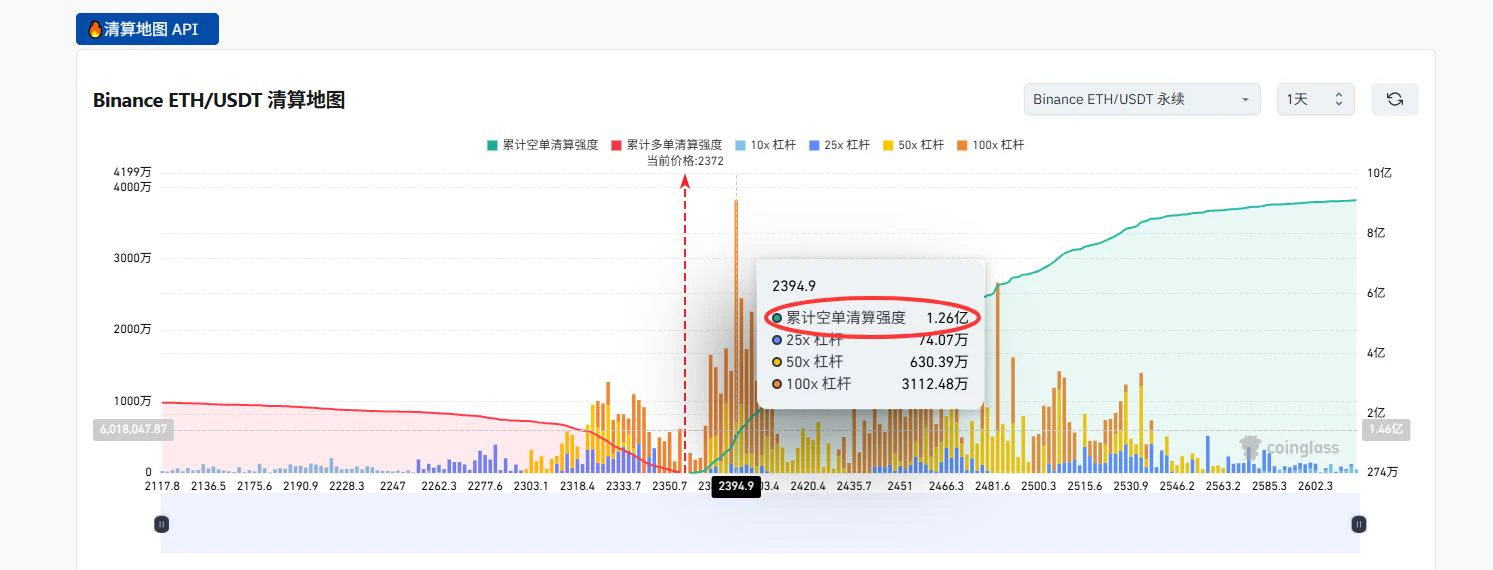1493x570 pixels.
Task: Click x-axis label 2602.3
Action: [1315, 486]
